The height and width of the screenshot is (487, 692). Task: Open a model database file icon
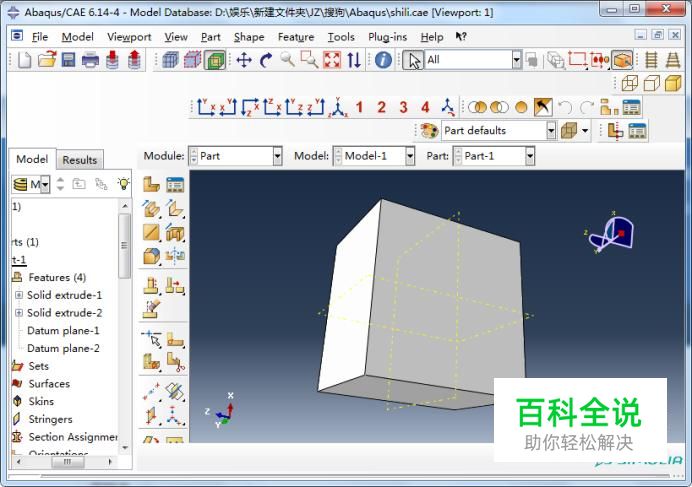tap(47, 60)
